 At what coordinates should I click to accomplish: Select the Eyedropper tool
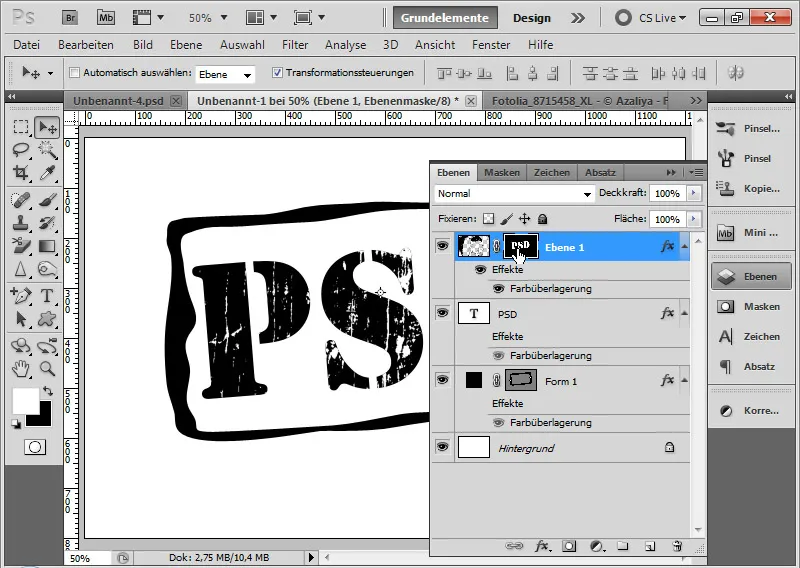47,173
